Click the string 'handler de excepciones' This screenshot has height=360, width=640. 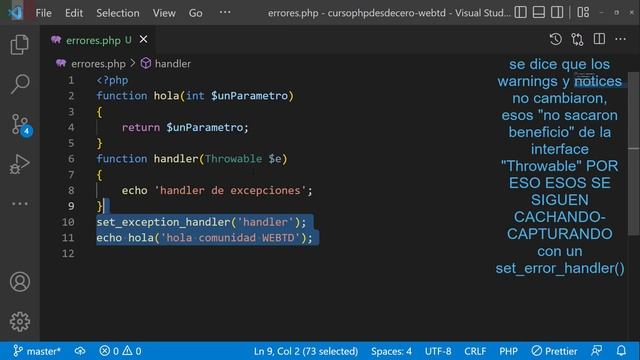click(x=230, y=191)
